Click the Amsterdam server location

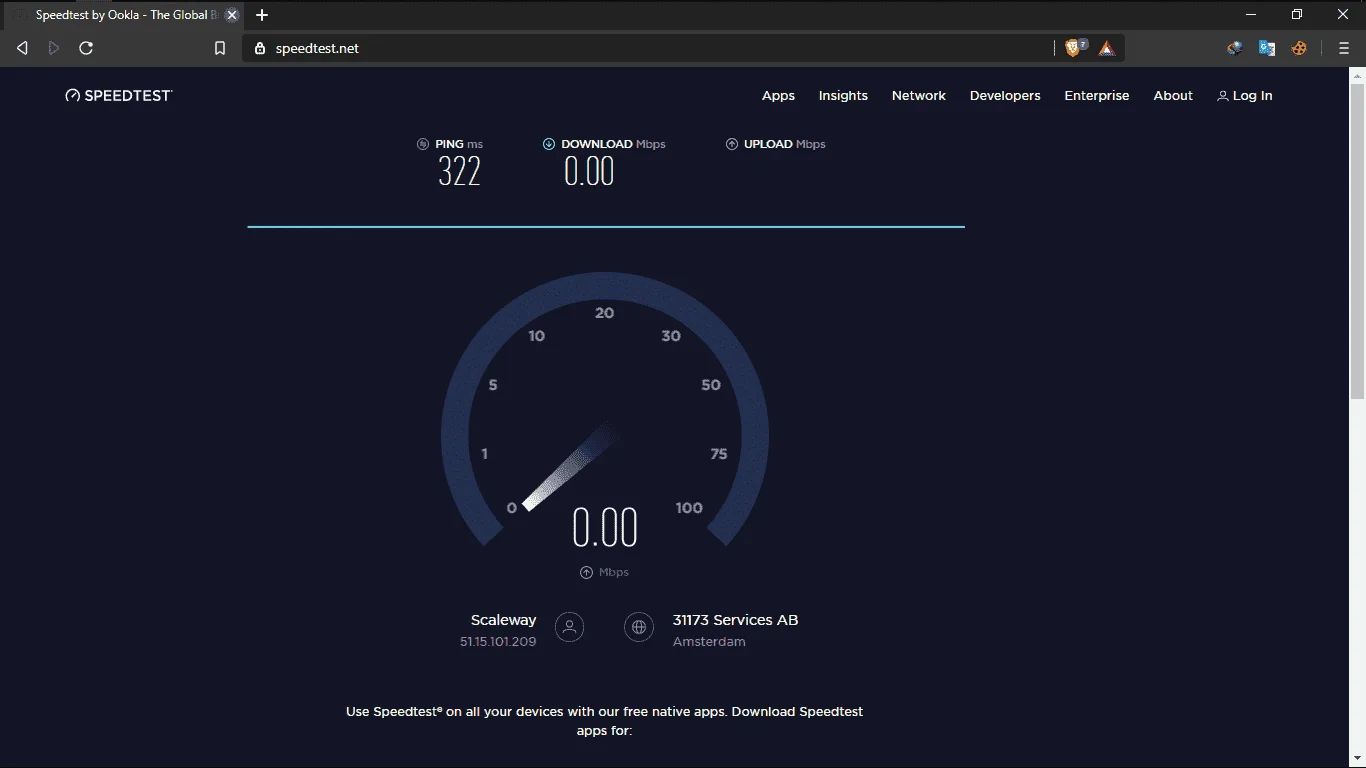coord(709,642)
